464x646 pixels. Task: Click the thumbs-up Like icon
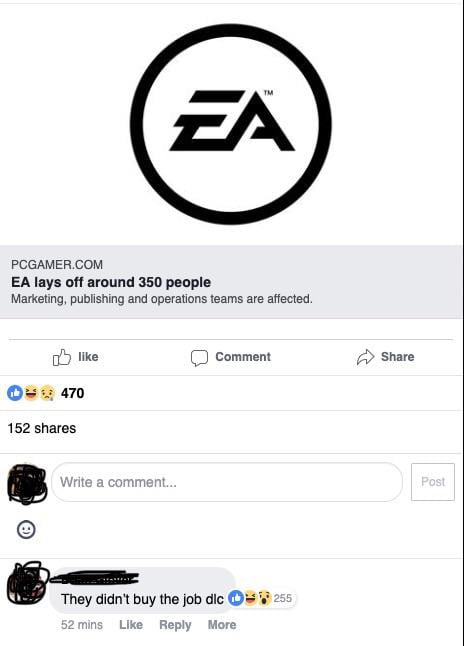62,357
